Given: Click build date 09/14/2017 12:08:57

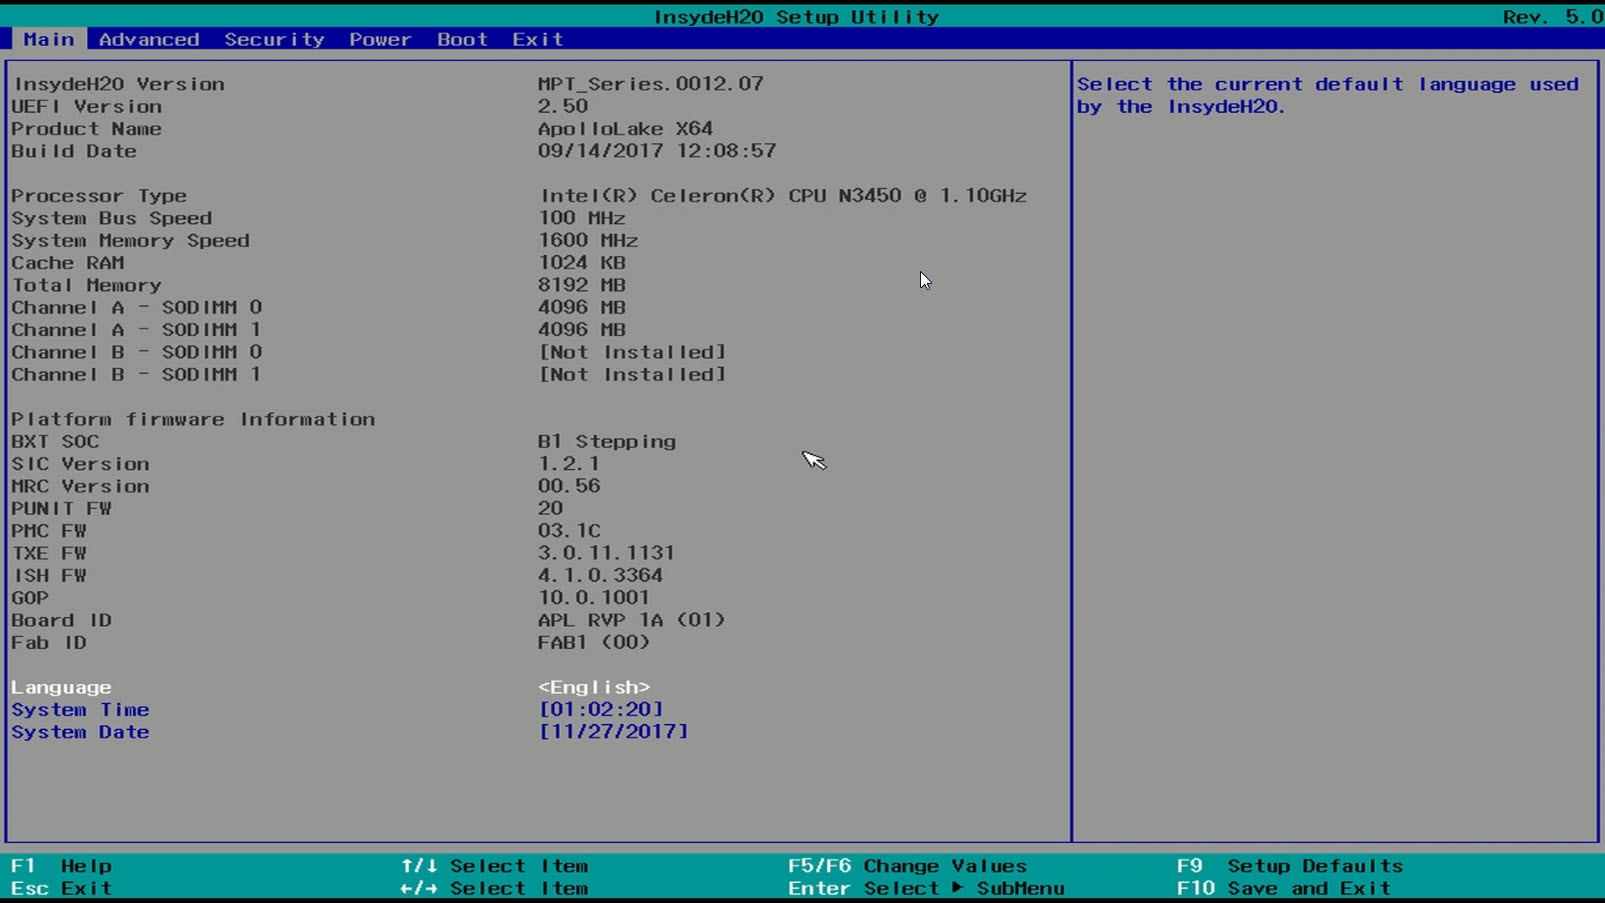Looking at the screenshot, I should click(x=657, y=151).
